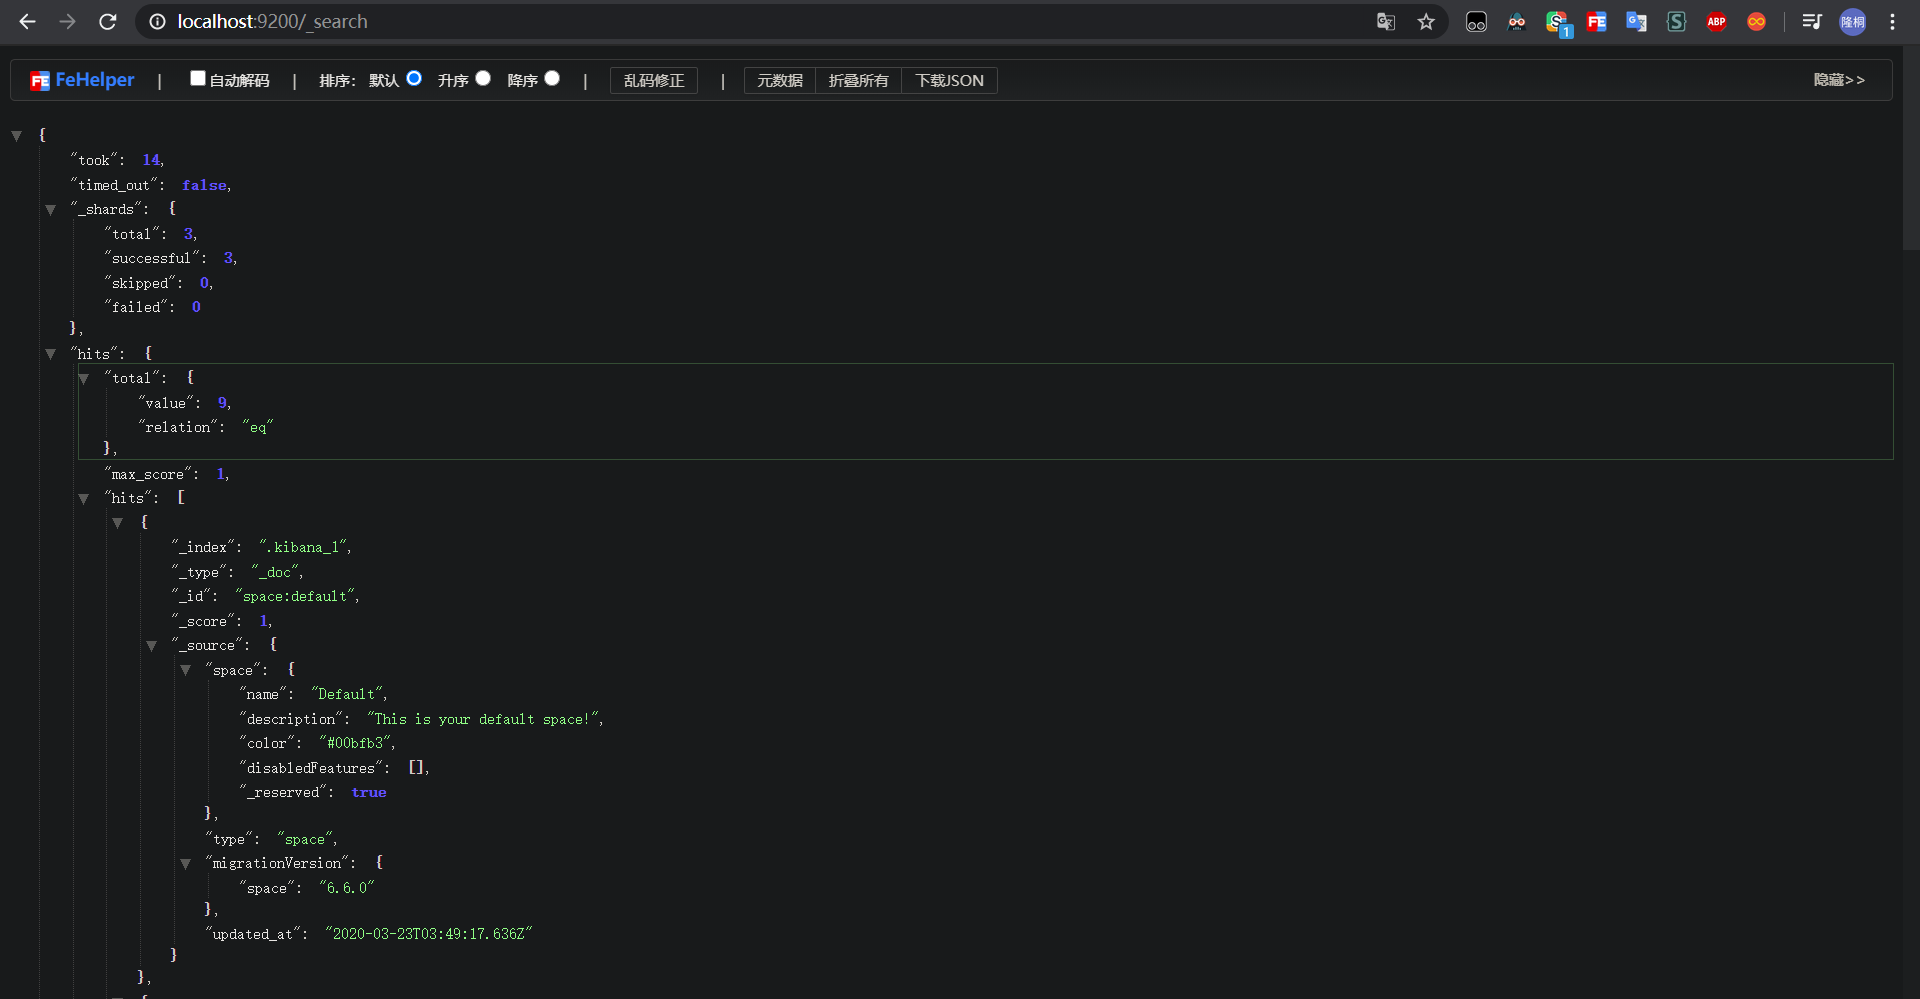
Task: Open the S extension with badge 1
Action: coord(1557,22)
